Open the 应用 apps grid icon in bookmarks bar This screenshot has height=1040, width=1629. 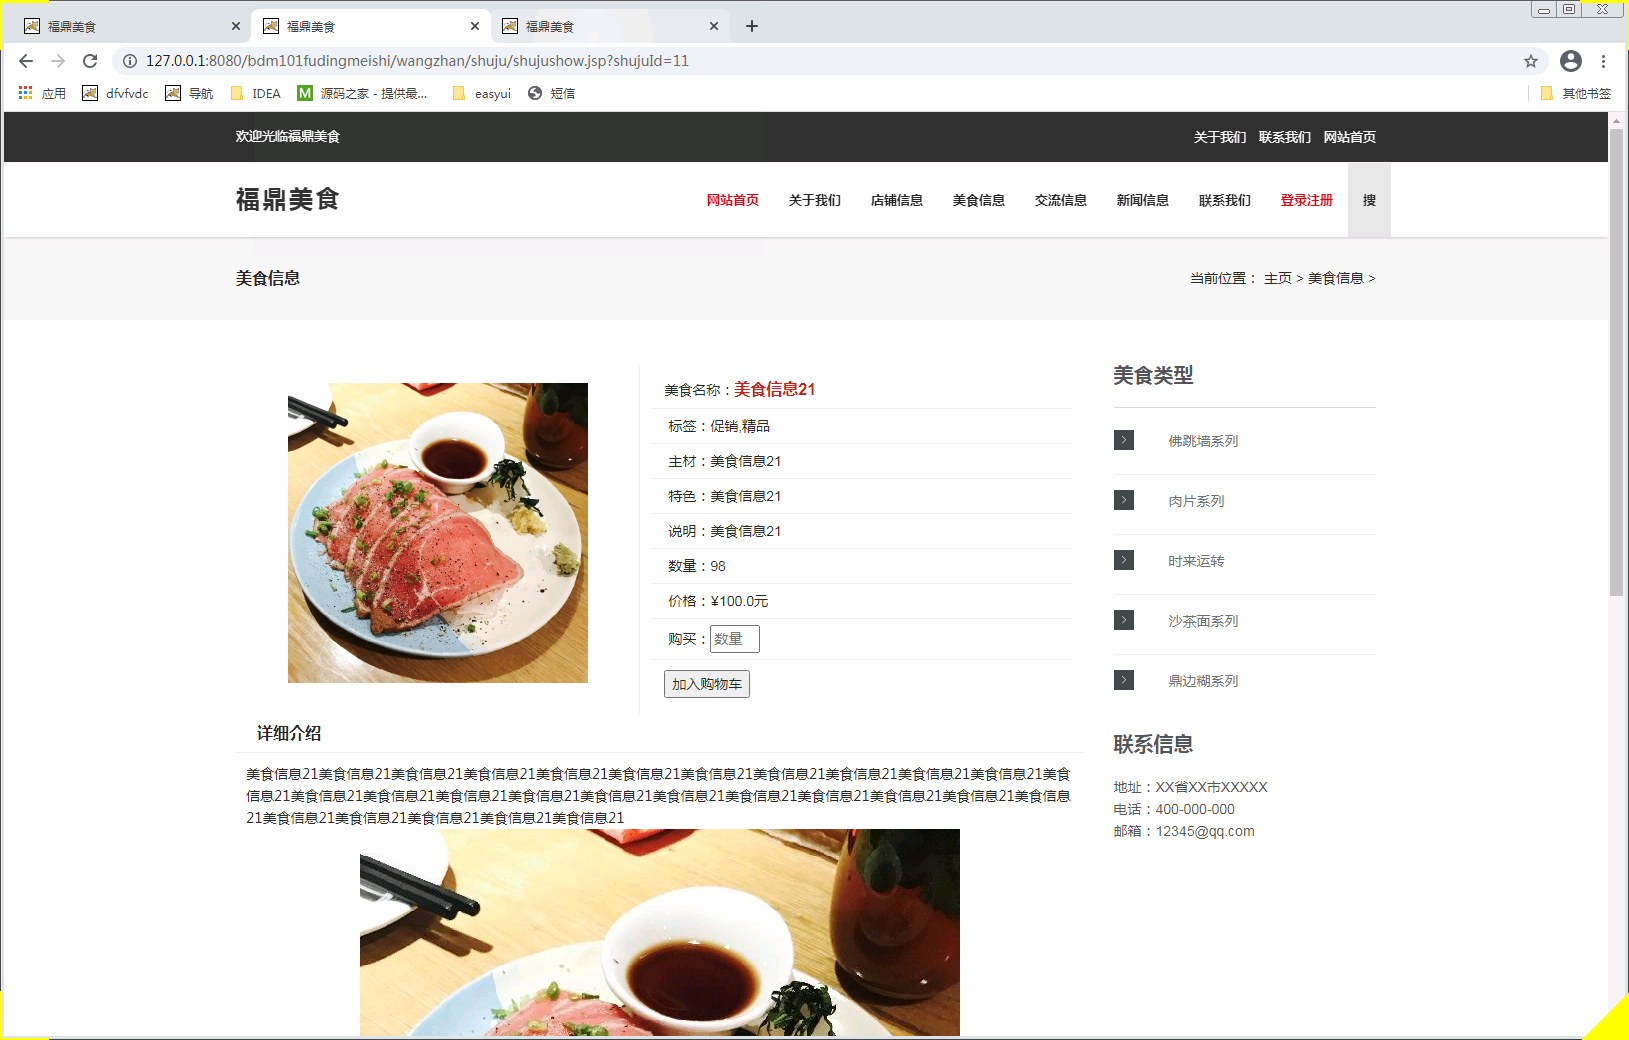(x=26, y=93)
